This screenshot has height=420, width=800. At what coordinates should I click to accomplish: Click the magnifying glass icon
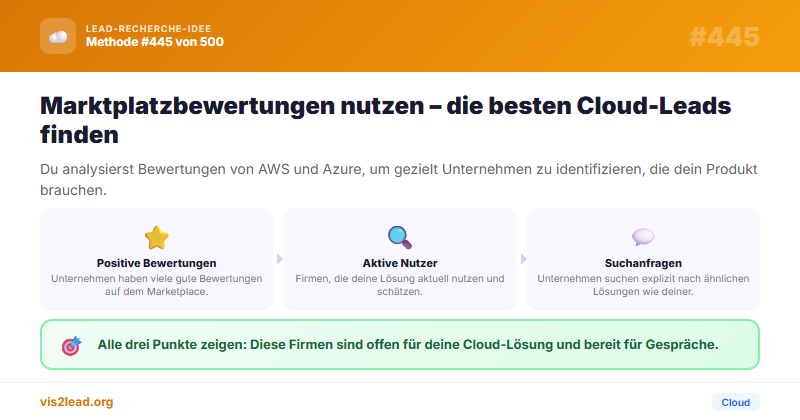click(399, 237)
